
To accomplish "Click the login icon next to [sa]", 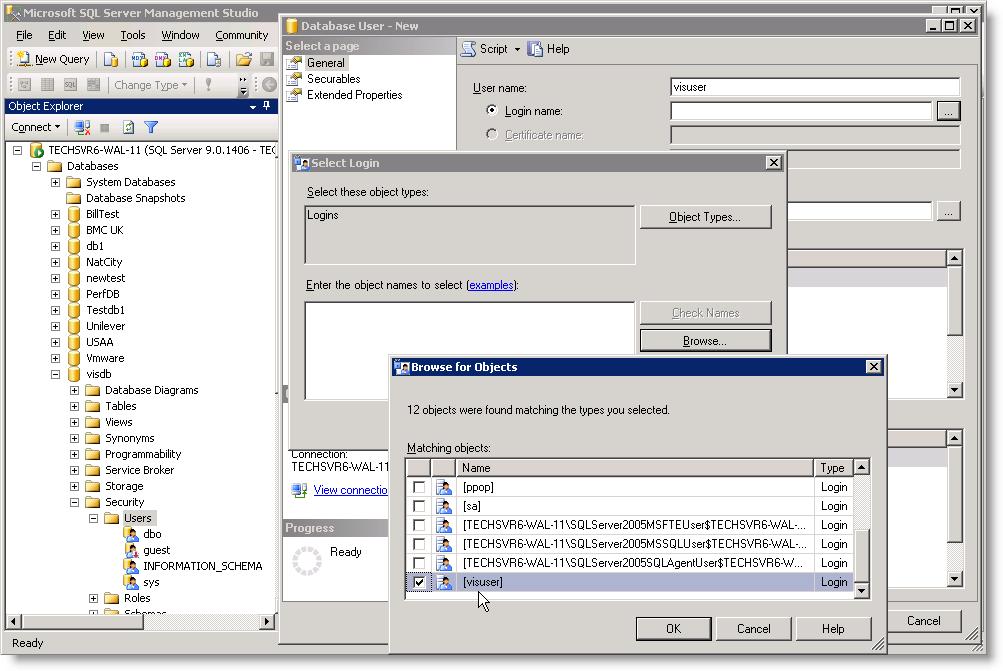I will (443, 506).
